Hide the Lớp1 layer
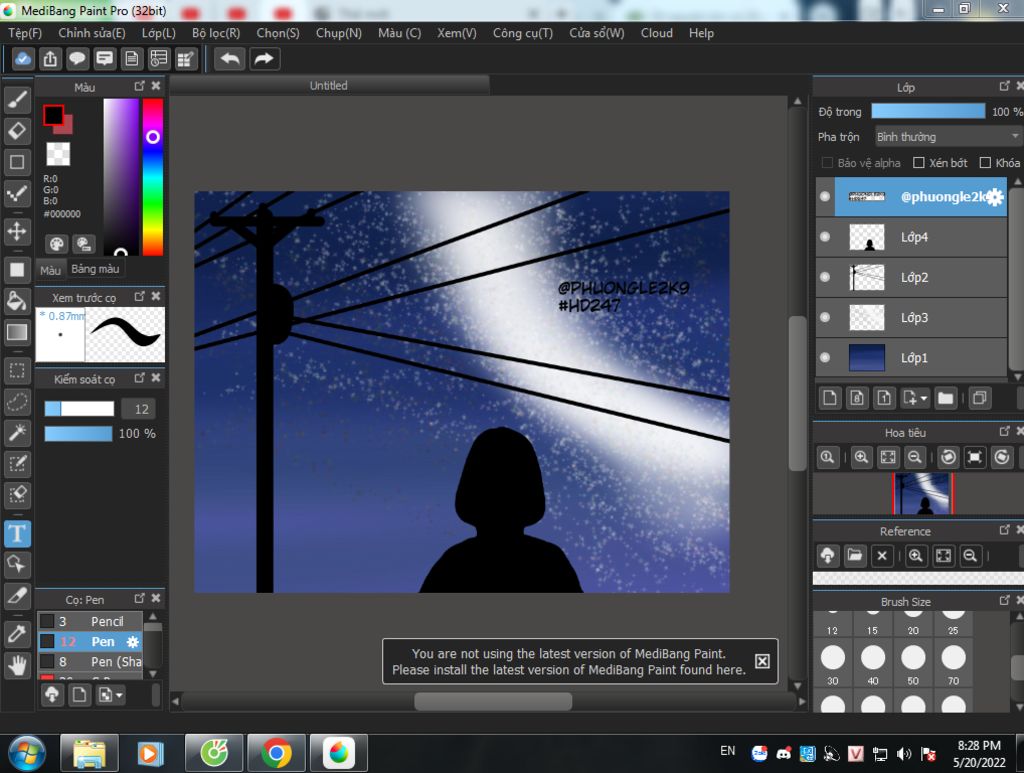This screenshot has height=773, width=1024. 825,357
